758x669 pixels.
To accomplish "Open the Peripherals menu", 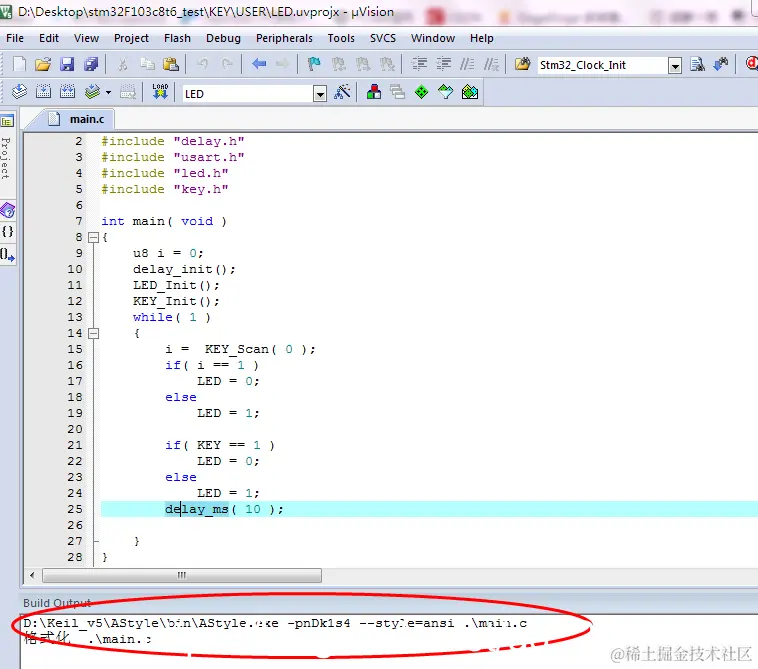I will (x=284, y=38).
